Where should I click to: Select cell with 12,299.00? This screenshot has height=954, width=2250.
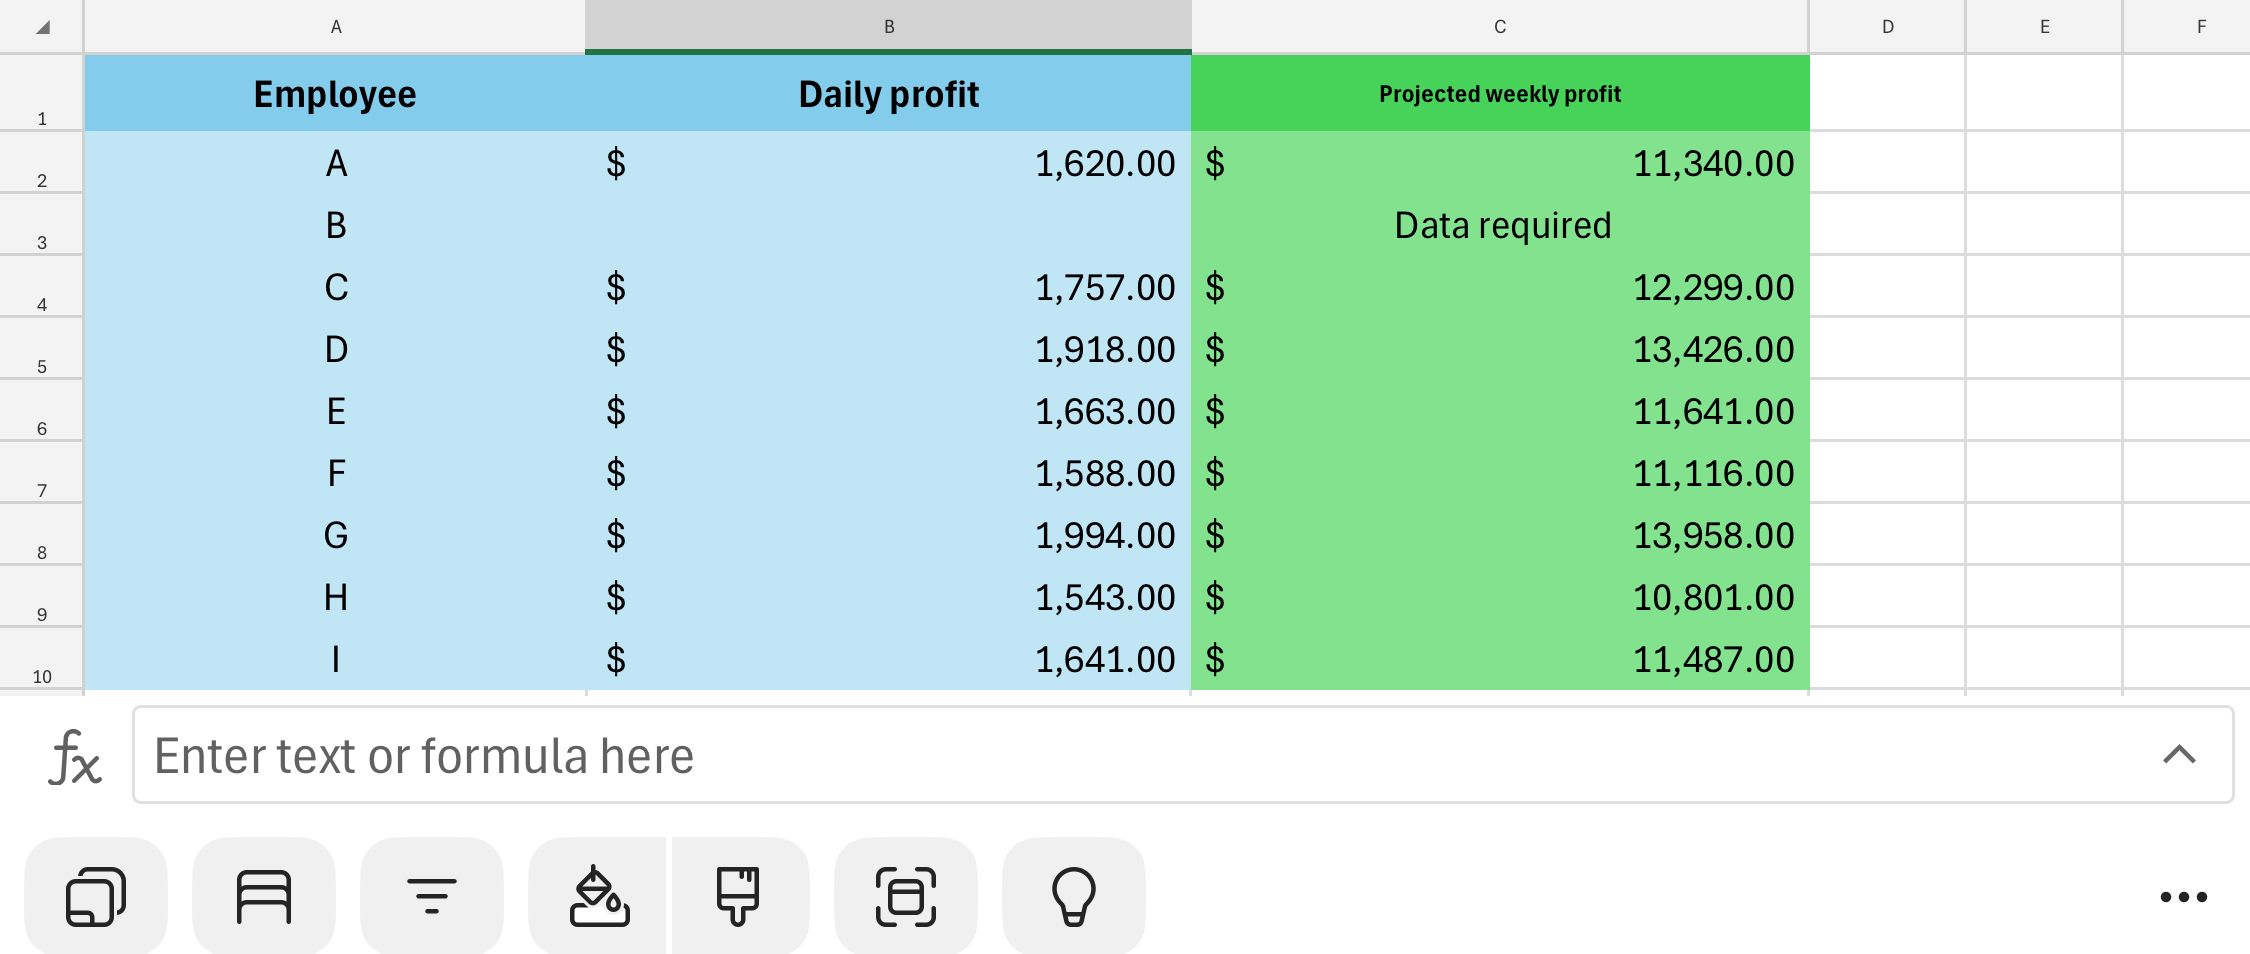(1500, 286)
